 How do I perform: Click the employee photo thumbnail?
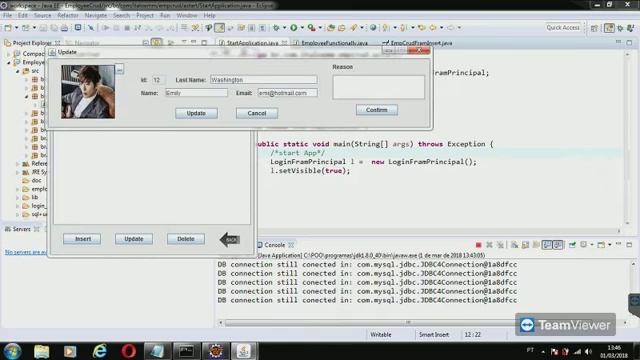pos(88,92)
